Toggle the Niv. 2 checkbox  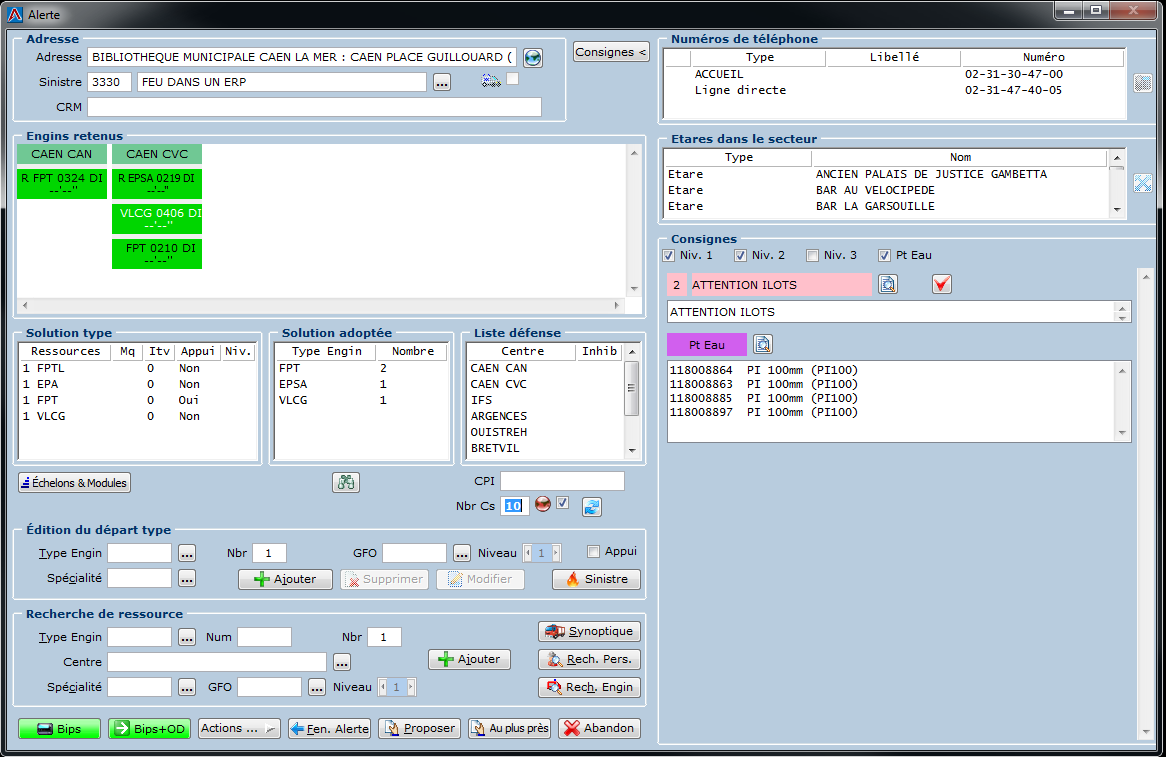[x=741, y=256]
